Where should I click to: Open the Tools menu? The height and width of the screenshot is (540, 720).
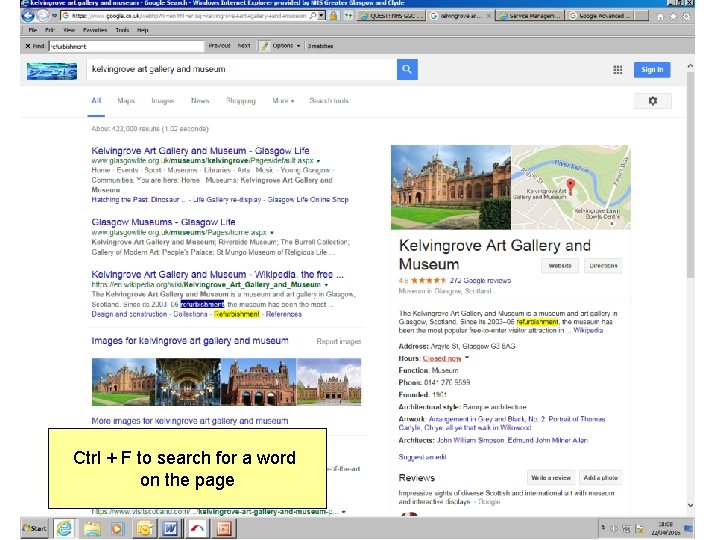pos(122,30)
